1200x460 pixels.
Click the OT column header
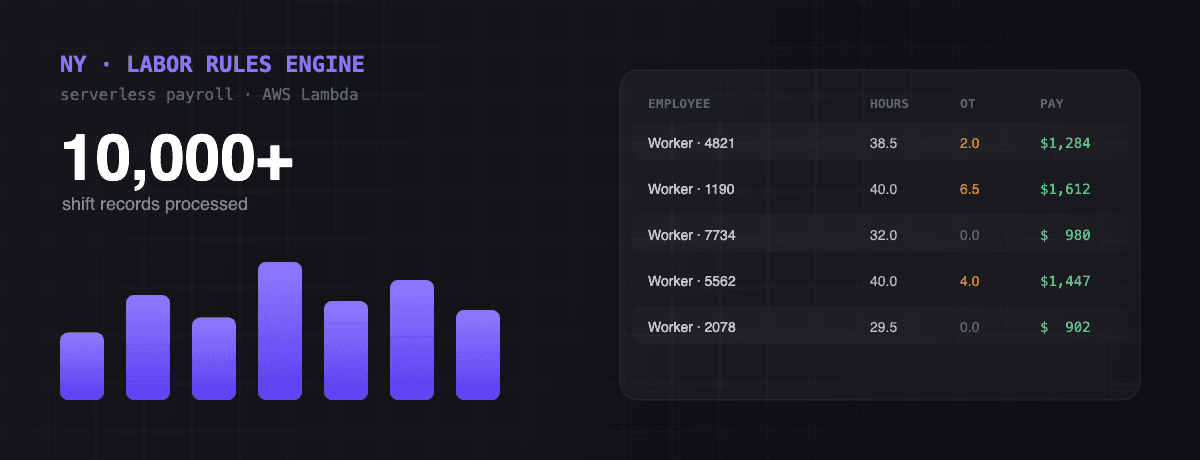(x=967, y=104)
